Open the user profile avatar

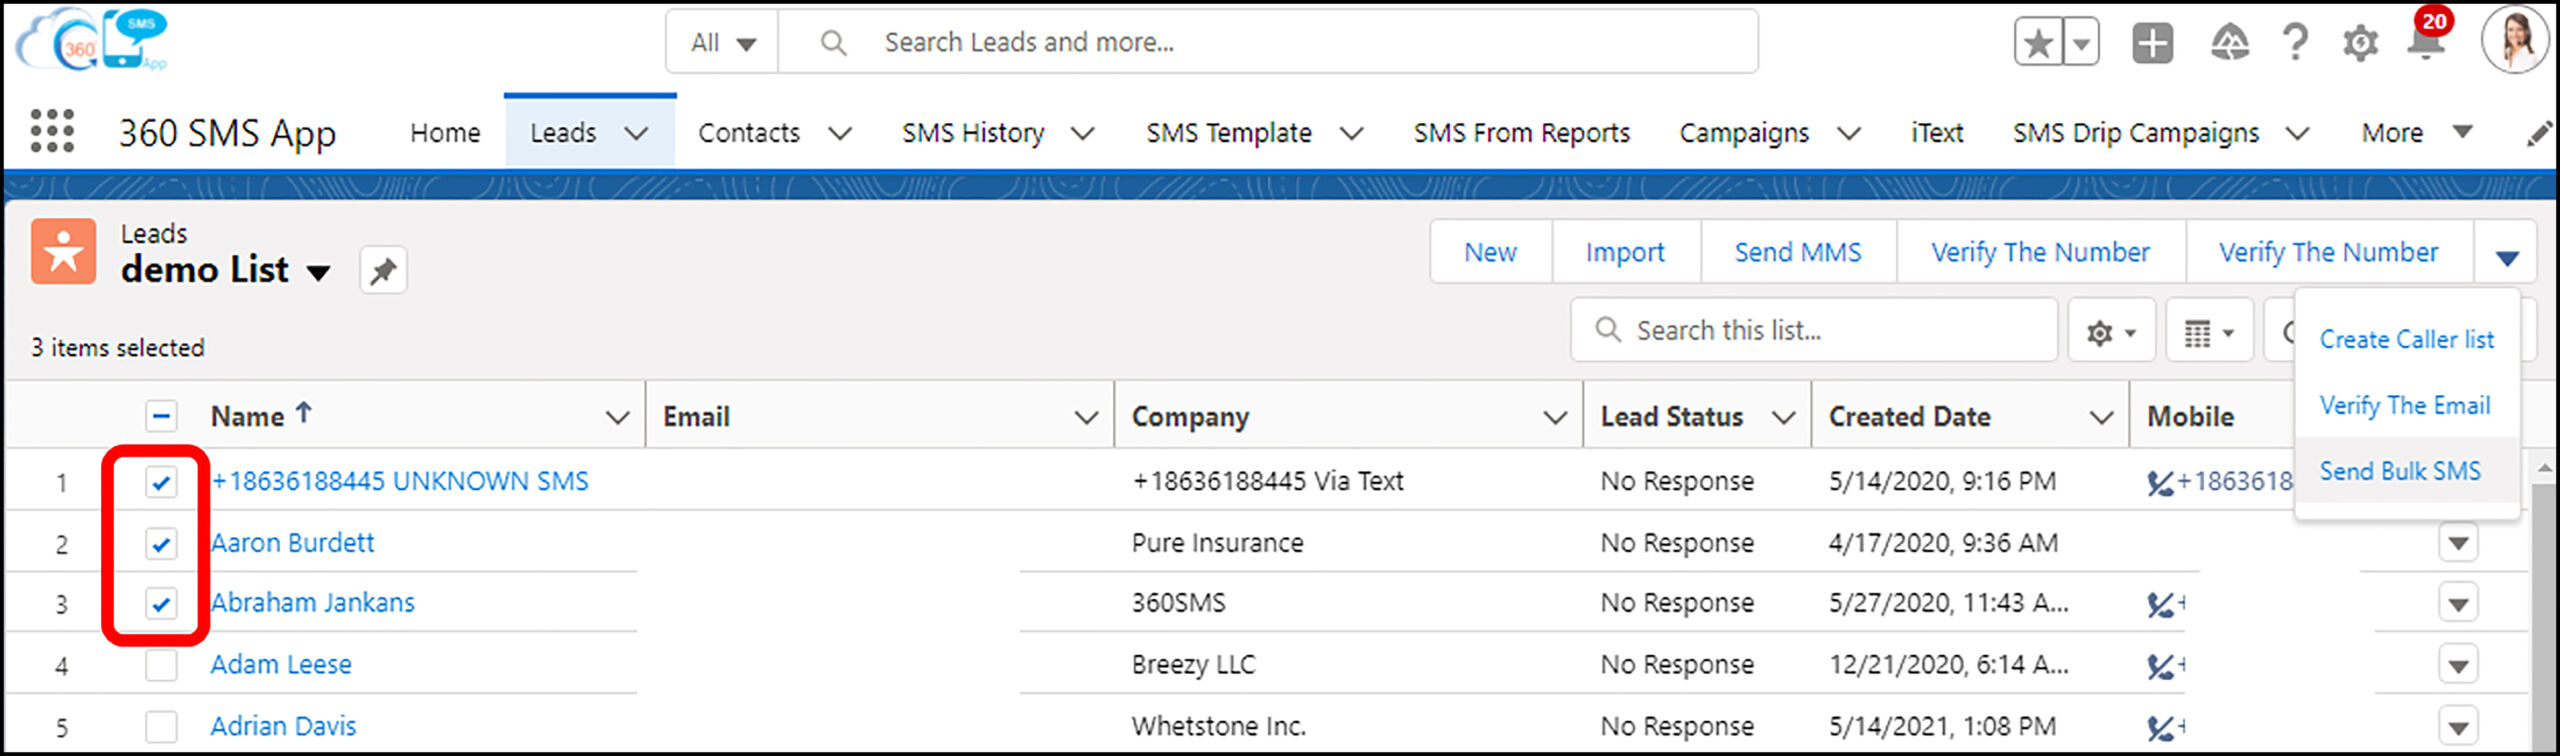2514,40
